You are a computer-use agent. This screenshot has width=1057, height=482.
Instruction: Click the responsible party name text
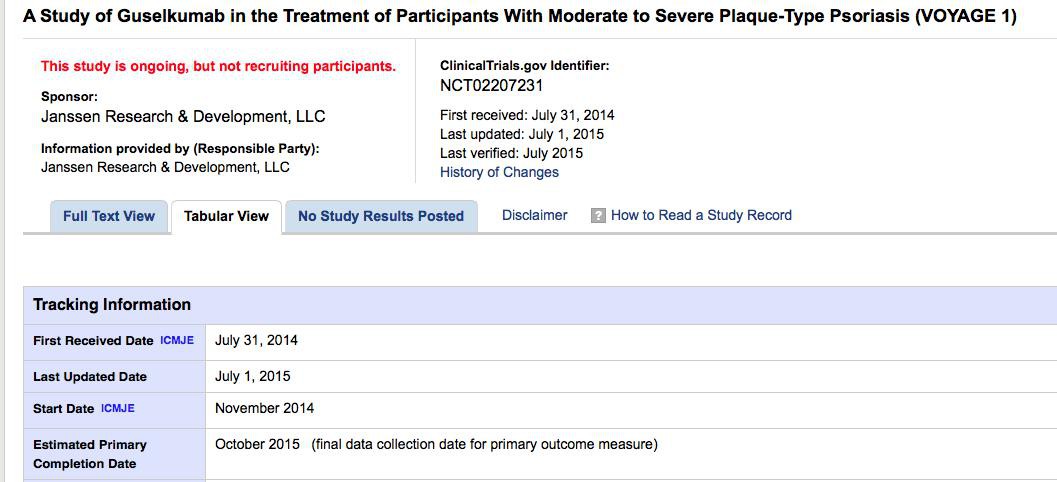click(x=165, y=167)
